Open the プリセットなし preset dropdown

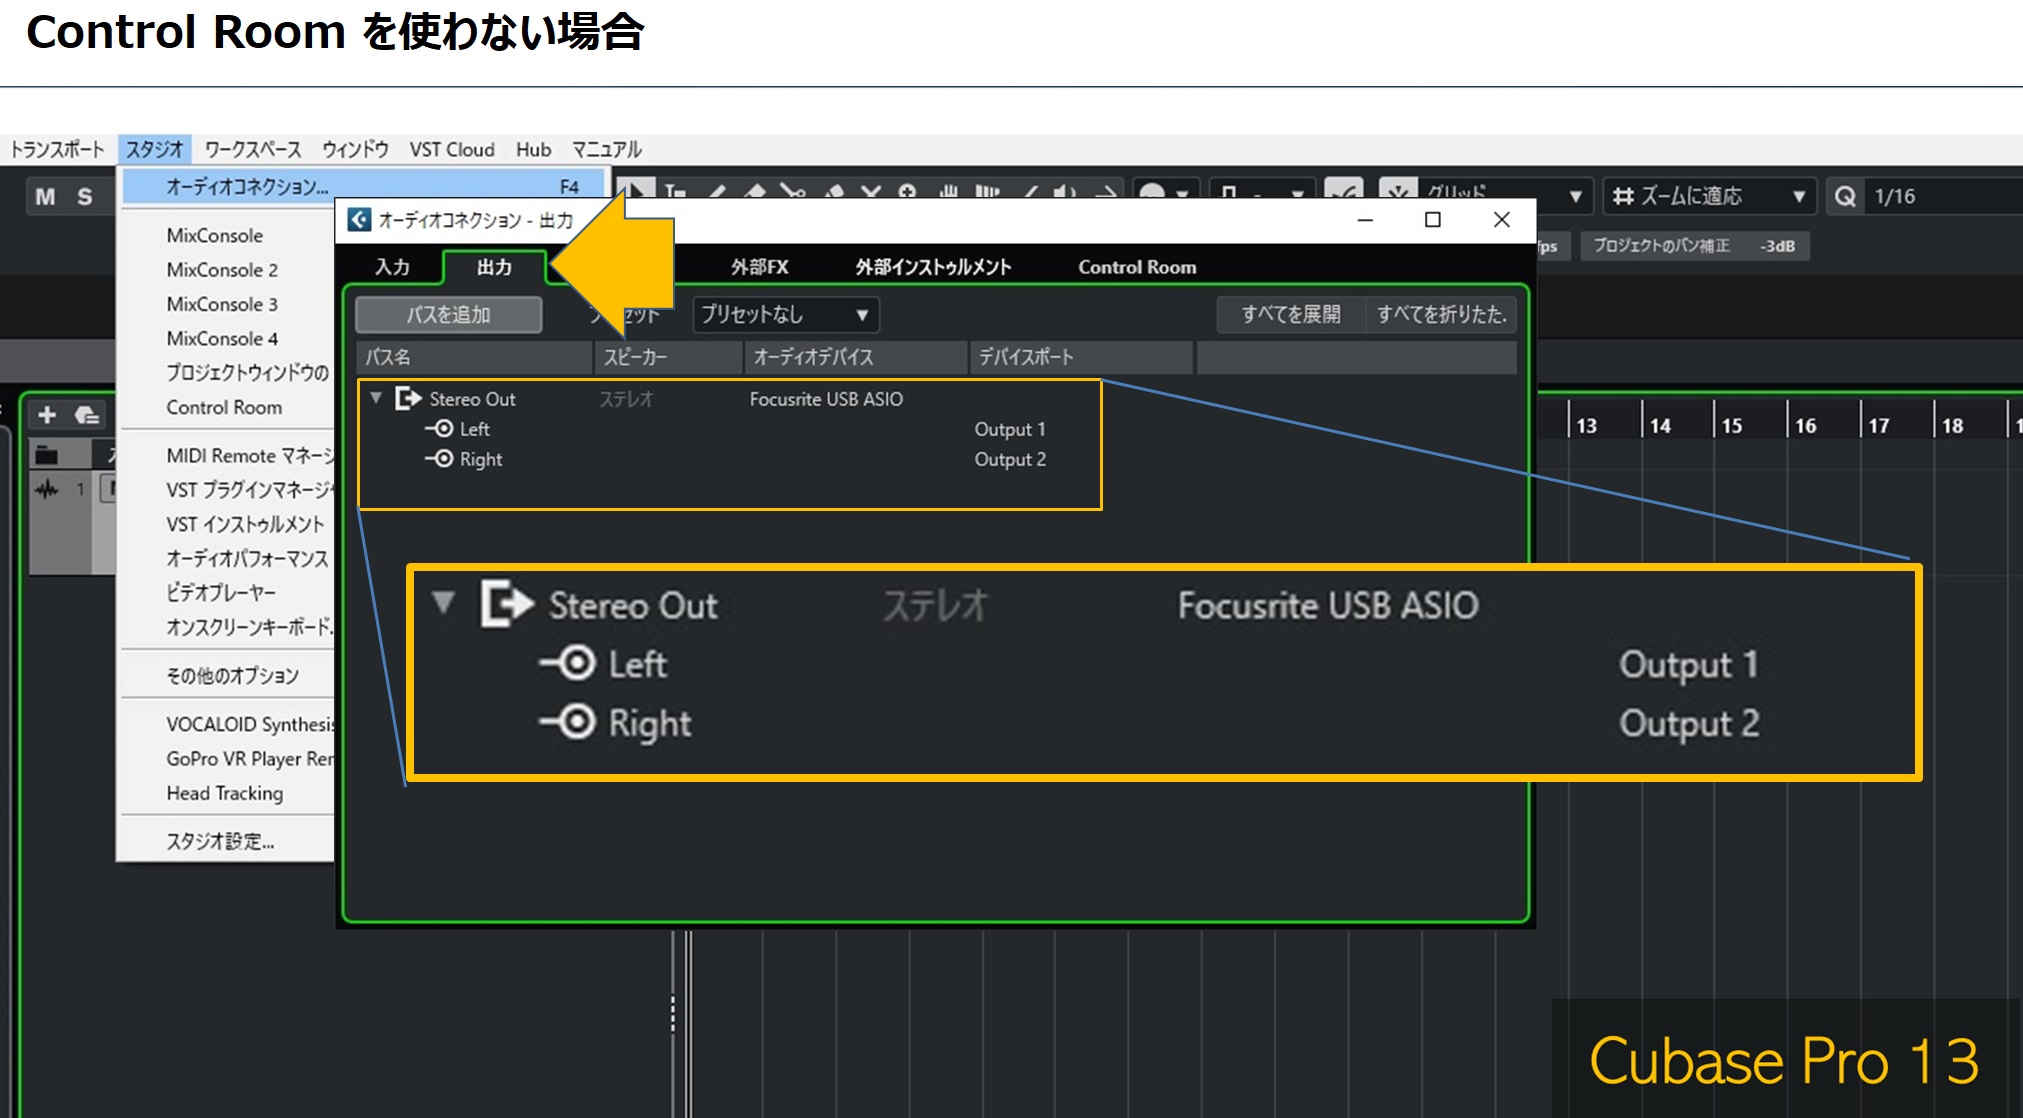pyautogui.click(x=785, y=315)
